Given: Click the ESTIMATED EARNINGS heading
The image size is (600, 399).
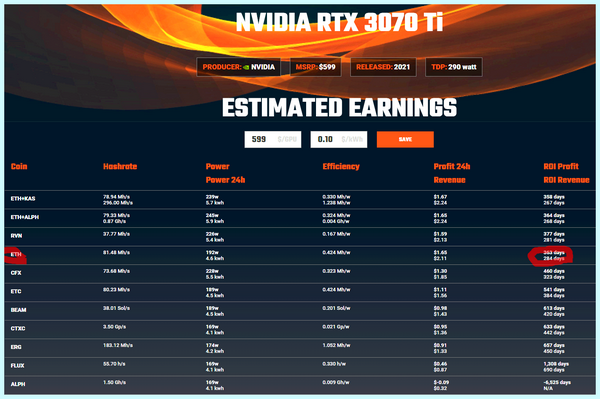Looking at the screenshot, I should click(x=339, y=107).
